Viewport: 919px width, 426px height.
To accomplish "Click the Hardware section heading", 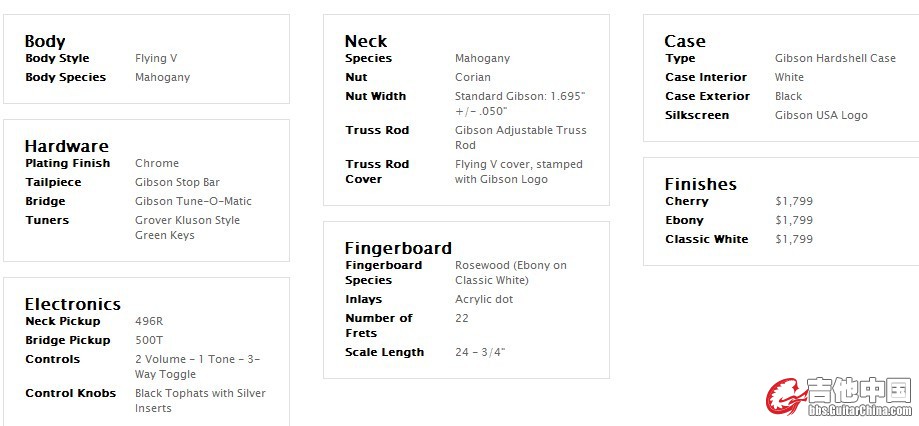I will click(67, 146).
